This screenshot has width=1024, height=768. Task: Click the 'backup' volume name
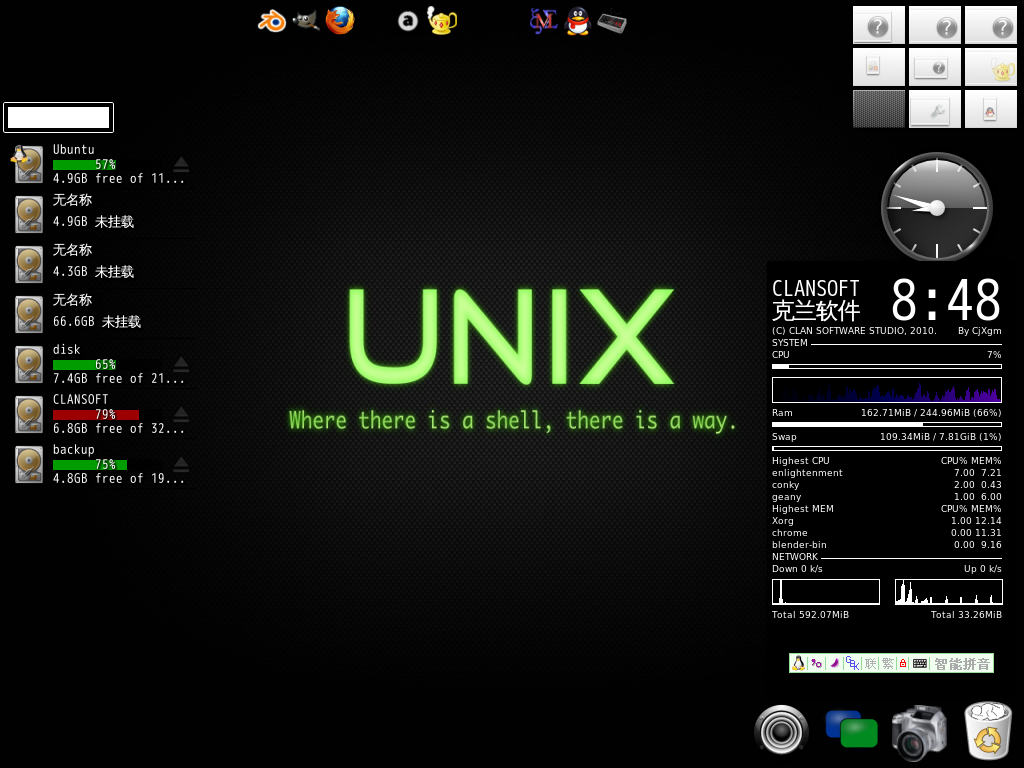[74, 449]
